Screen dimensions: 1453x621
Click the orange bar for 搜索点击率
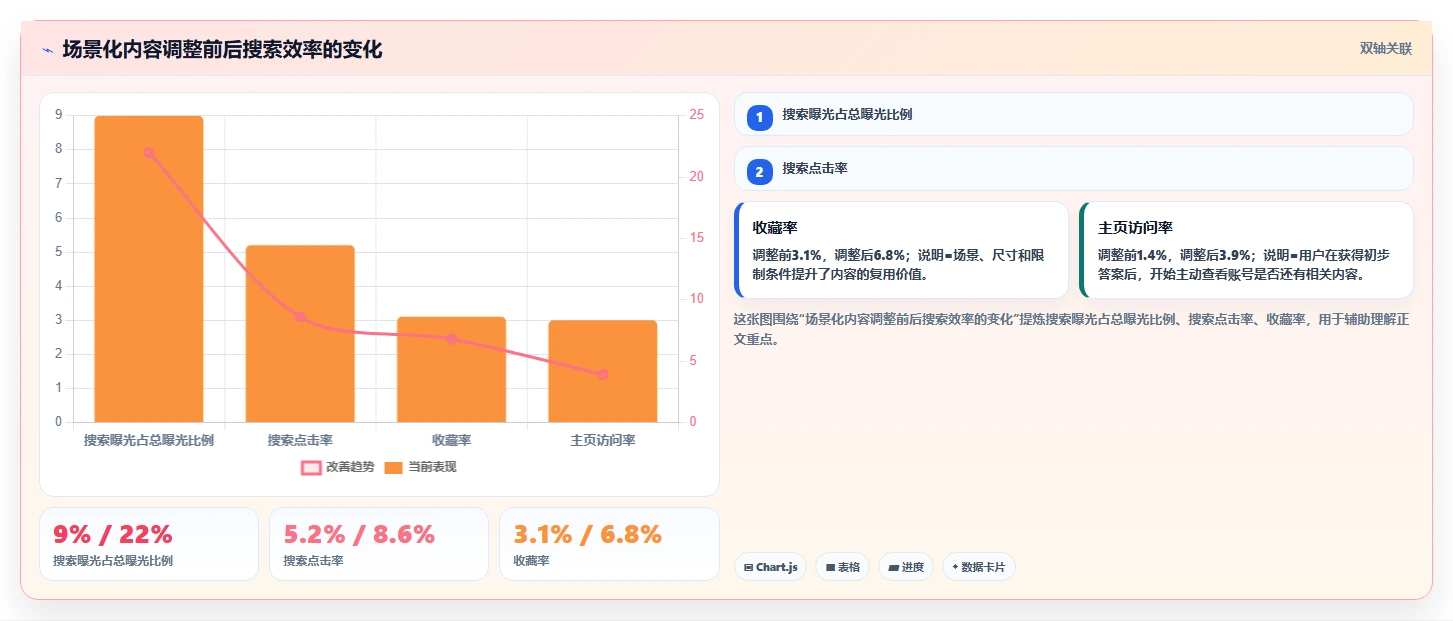point(300,334)
